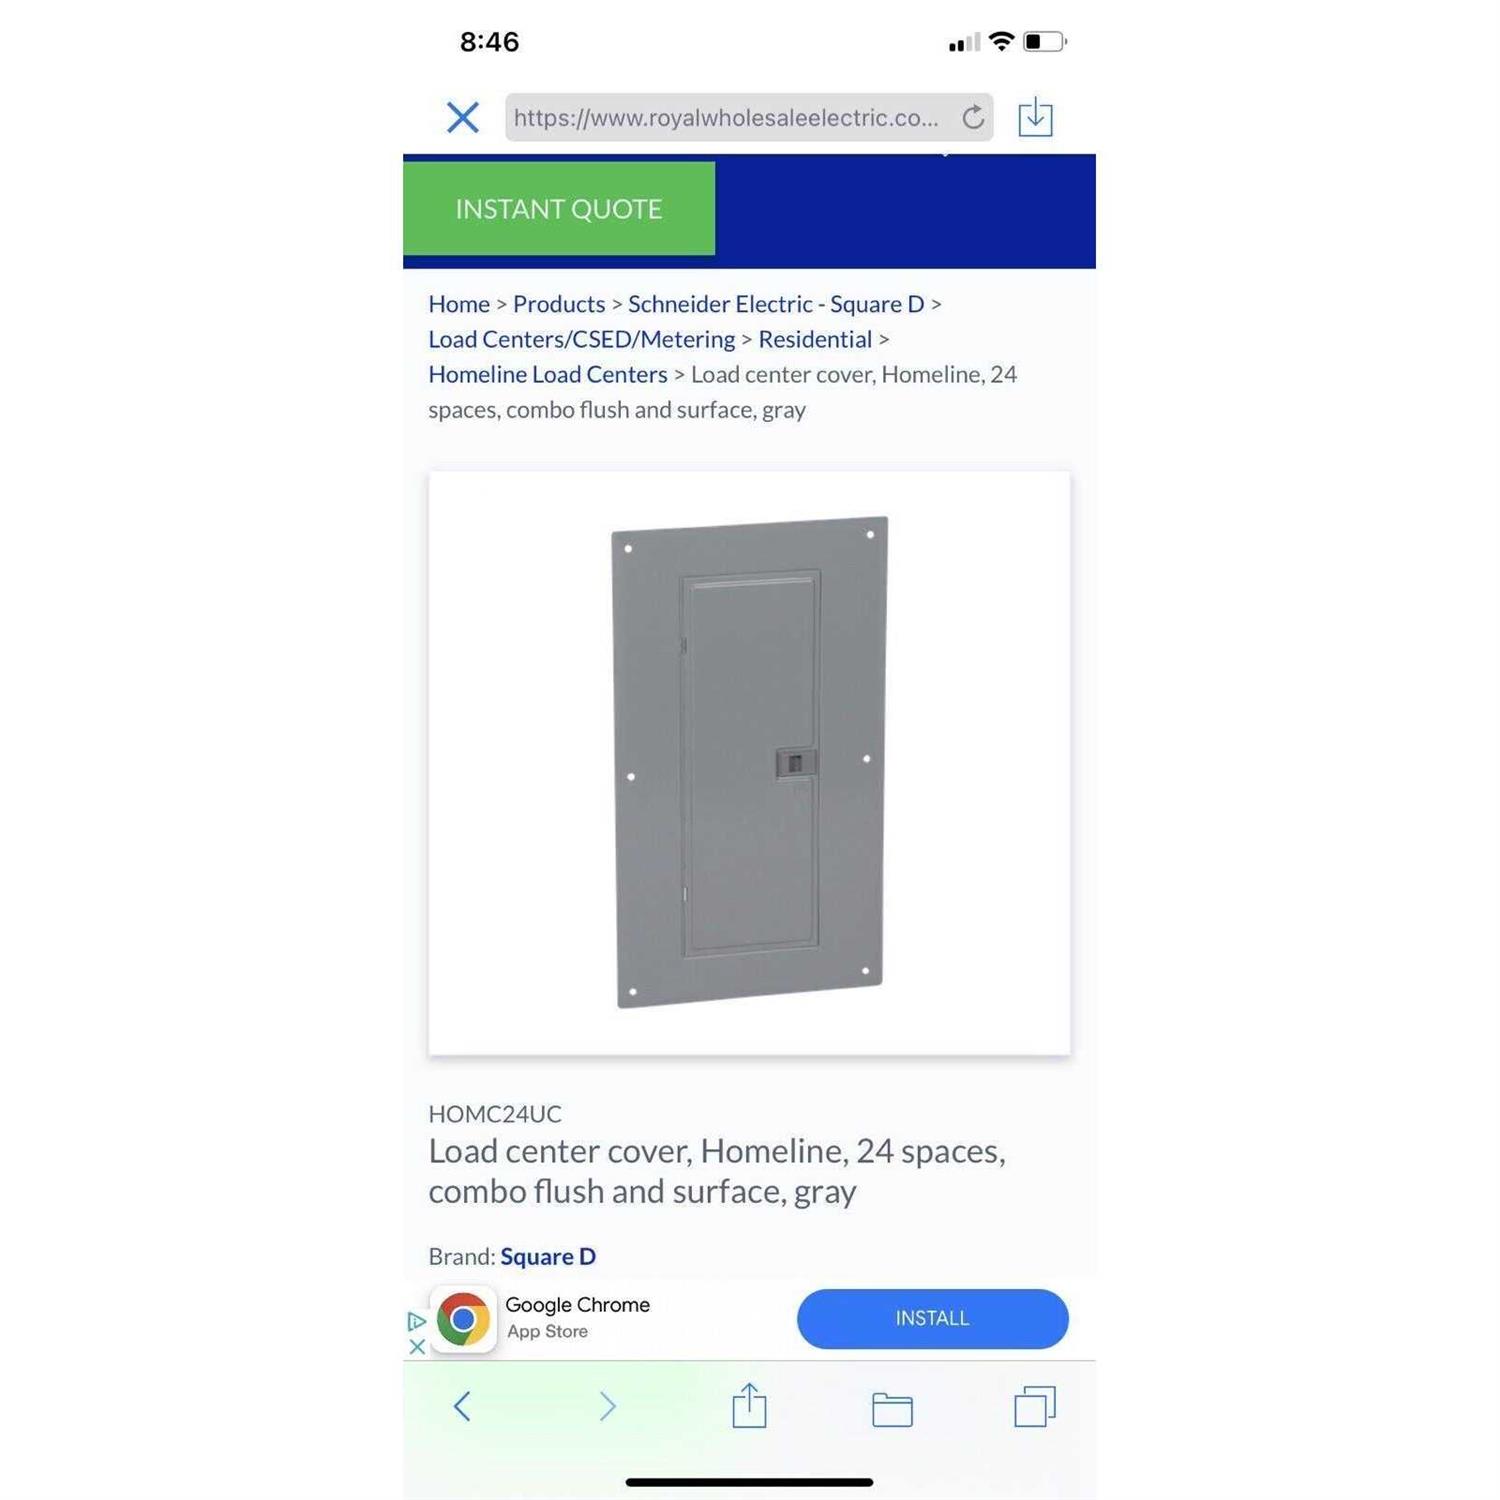This screenshot has width=1500, height=1500.
Task: Dismiss the ad with small X icon
Action: click(x=417, y=1346)
